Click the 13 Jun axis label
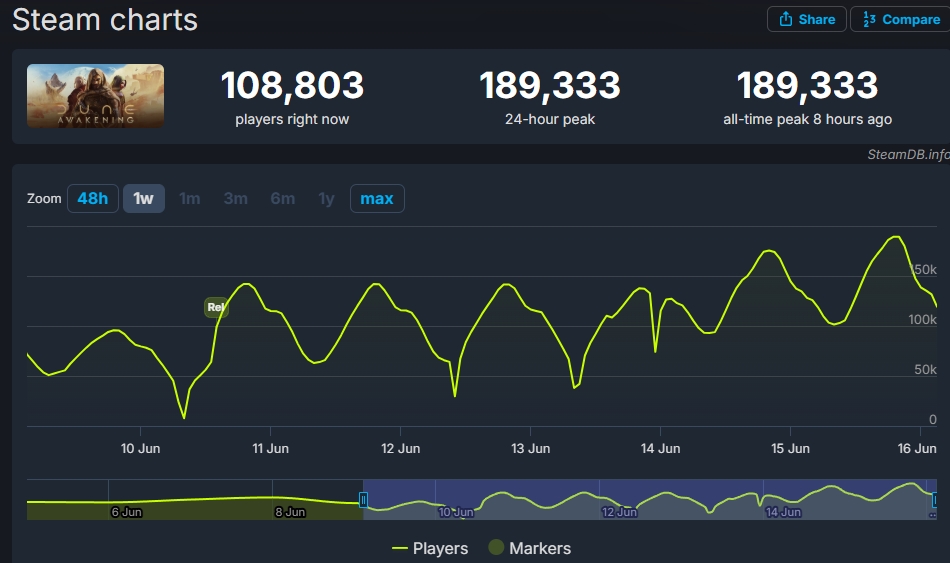Image resolution: width=950 pixels, height=563 pixels. pos(531,448)
